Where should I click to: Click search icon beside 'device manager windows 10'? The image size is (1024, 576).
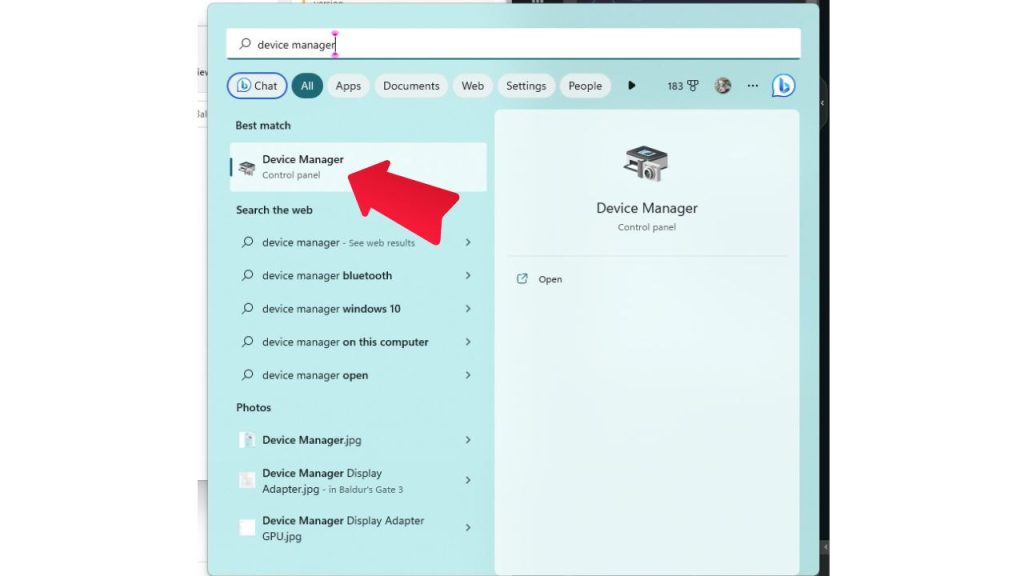point(248,309)
